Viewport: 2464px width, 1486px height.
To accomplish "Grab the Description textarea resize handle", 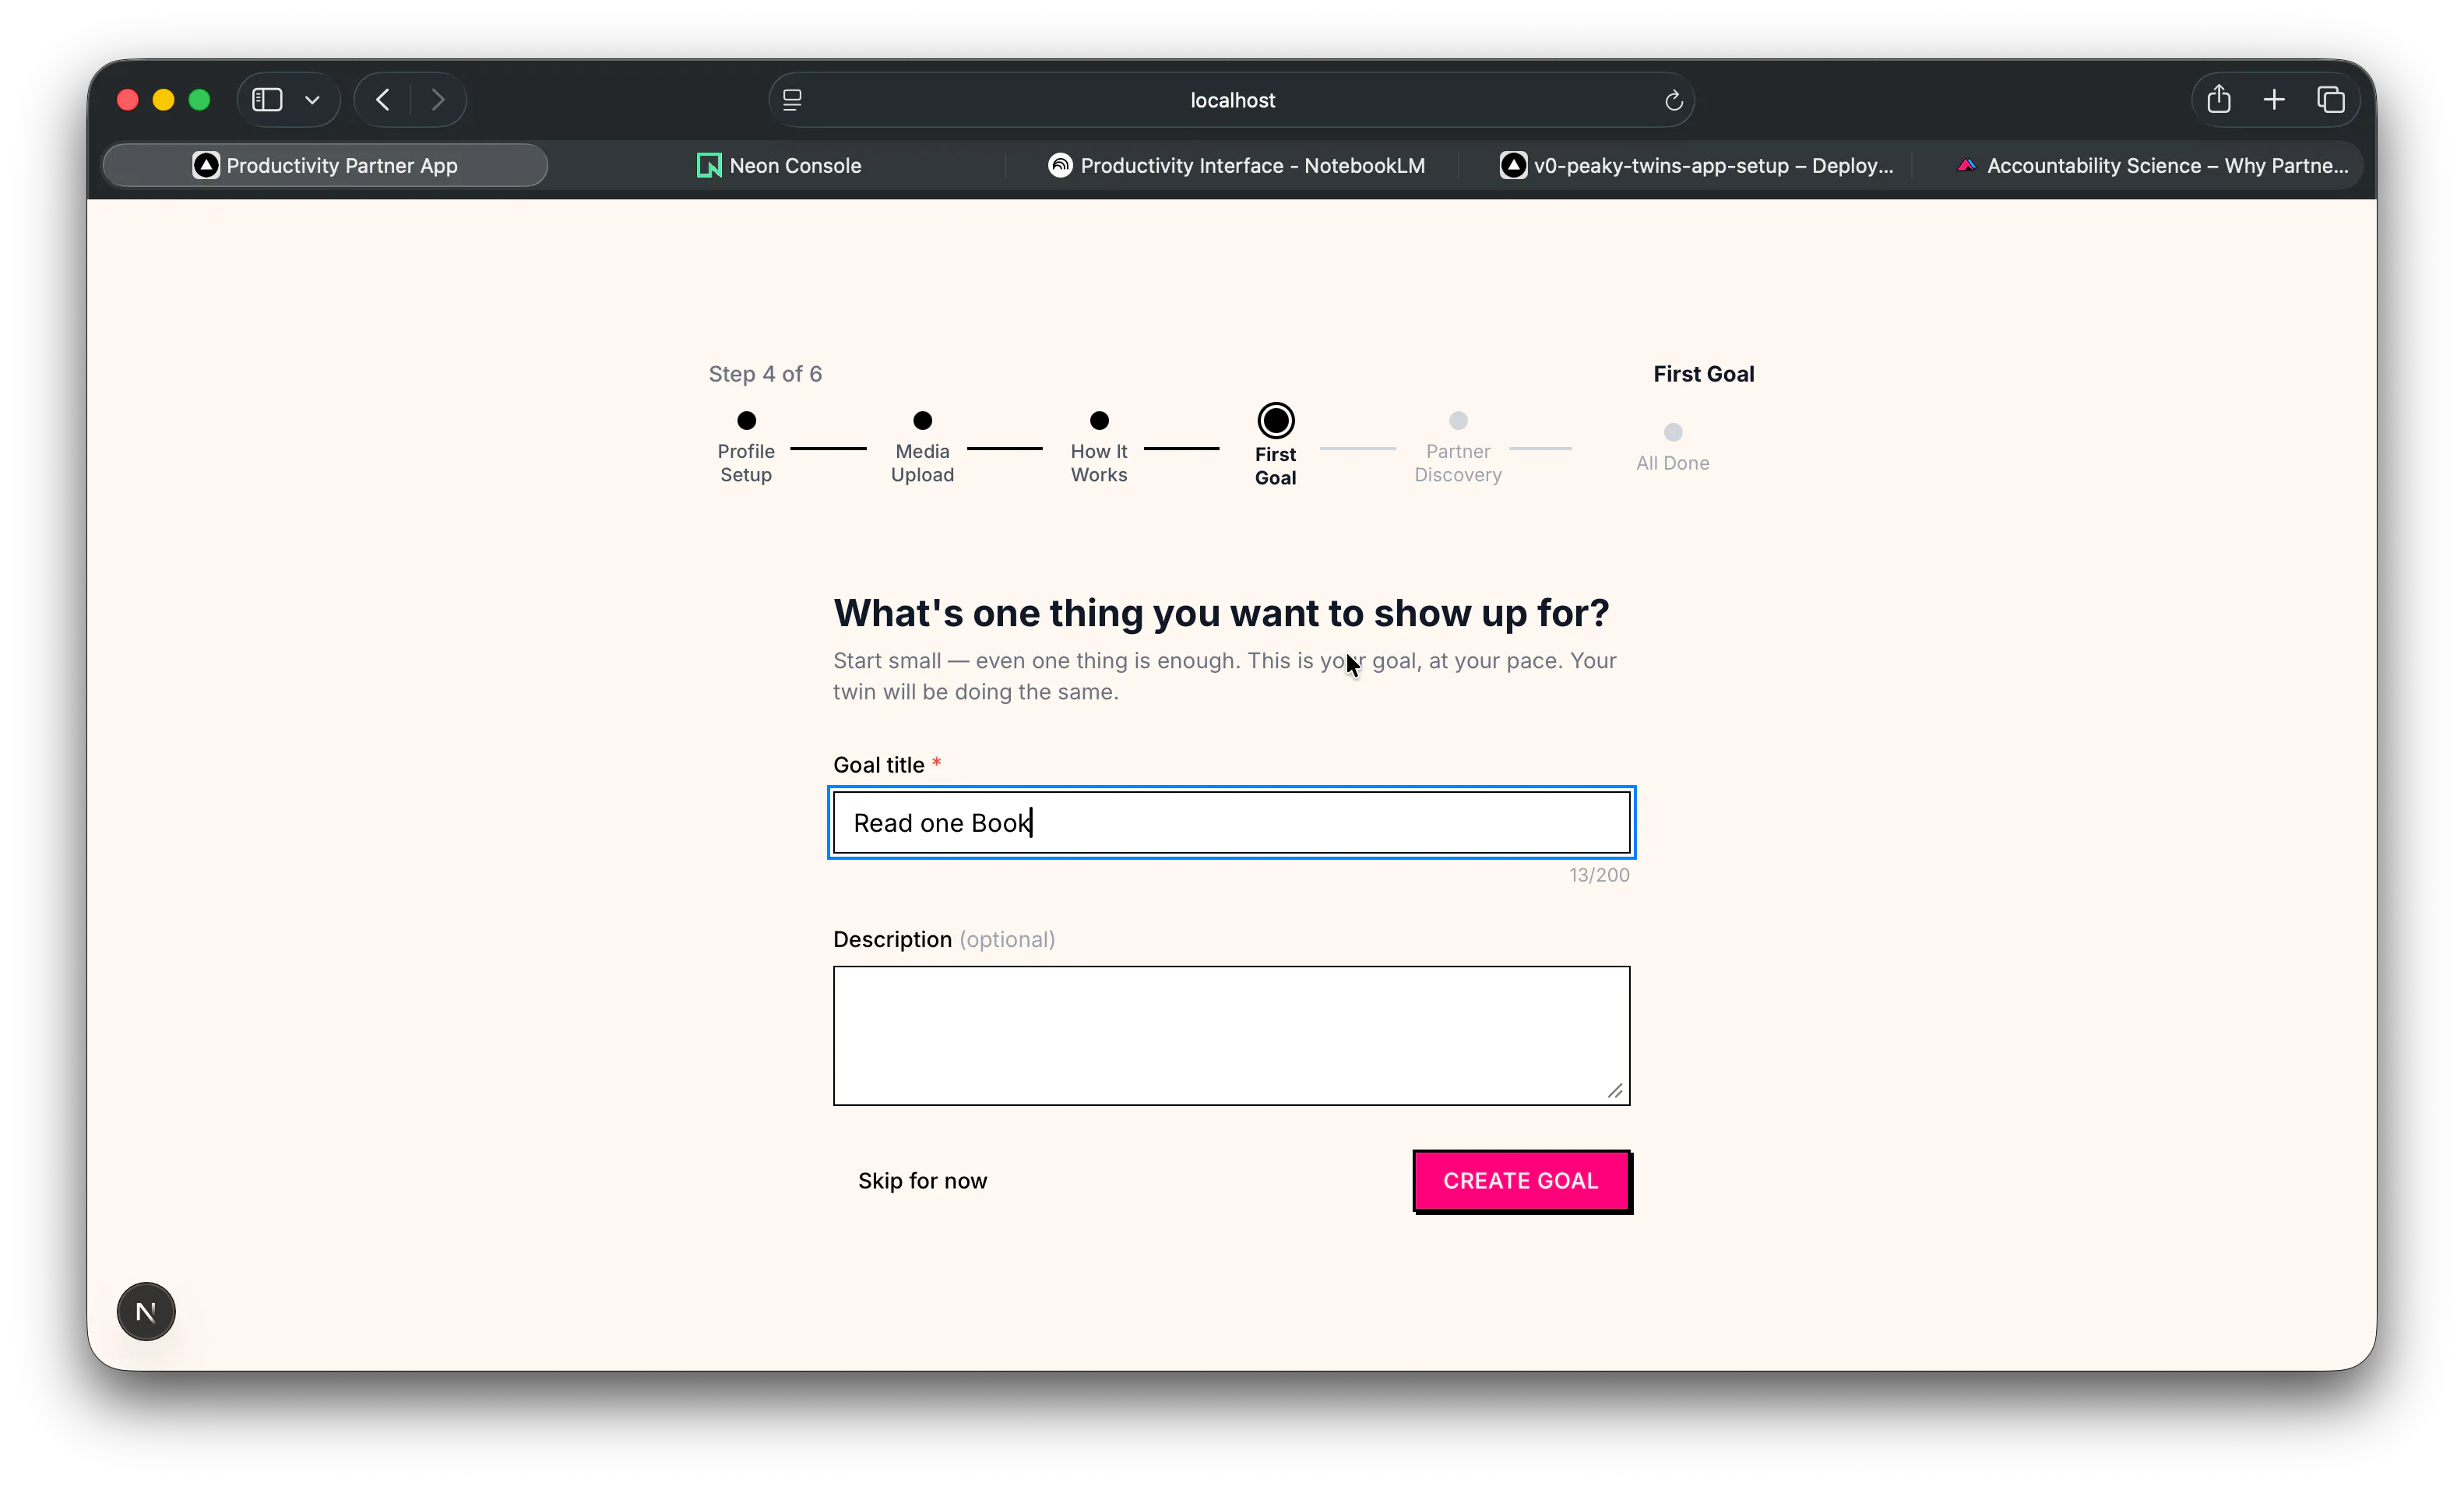I will coord(1615,1090).
